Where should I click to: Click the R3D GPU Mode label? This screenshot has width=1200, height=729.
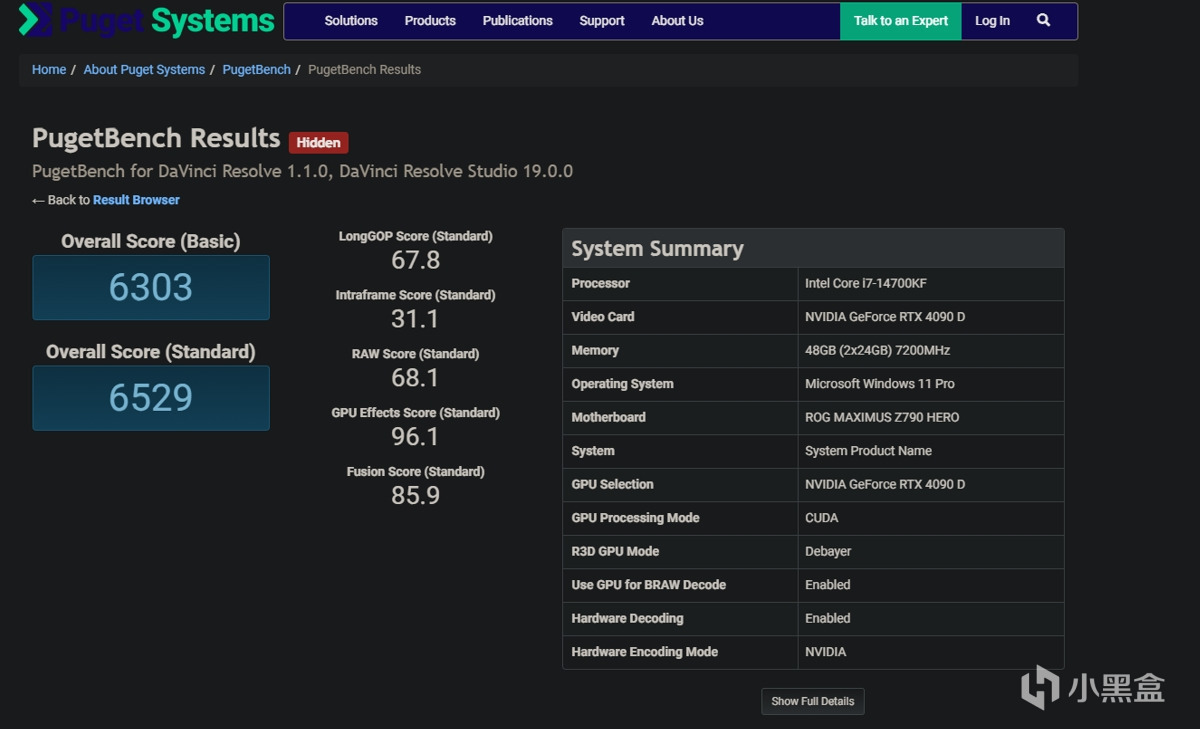click(x=615, y=552)
